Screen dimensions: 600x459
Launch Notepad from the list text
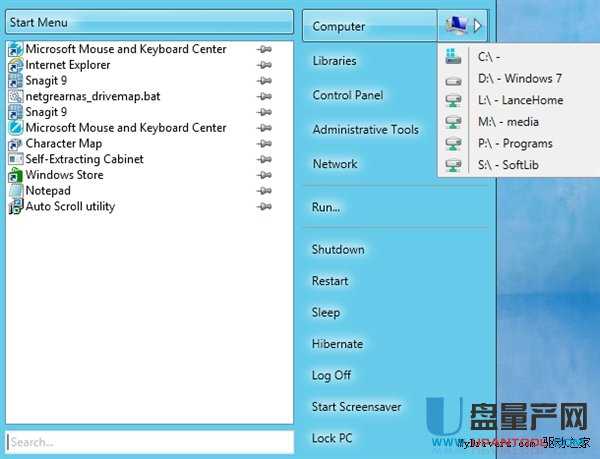click(48, 191)
